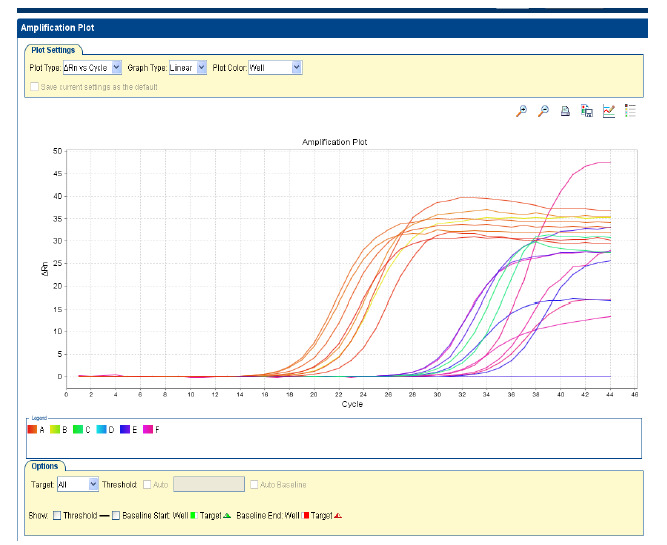Select the Options tab
The width and height of the screenshot is (667, 545).
point(44,466)
